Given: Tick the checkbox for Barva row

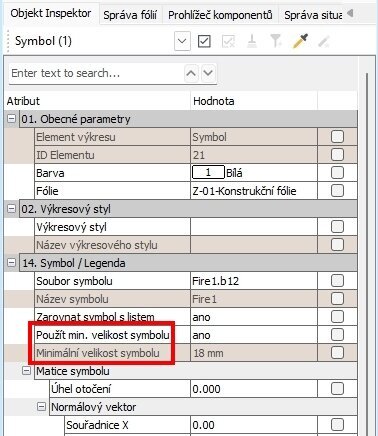Looking at the screenshot, I should click(x=337, y=173).
